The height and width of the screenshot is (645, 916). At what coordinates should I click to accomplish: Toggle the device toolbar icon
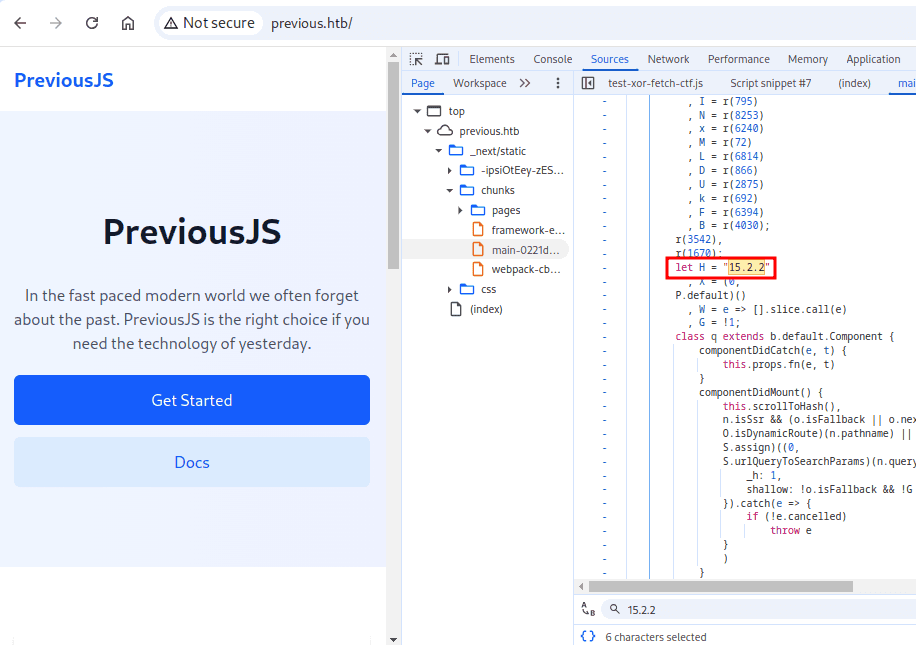(442, 59)
